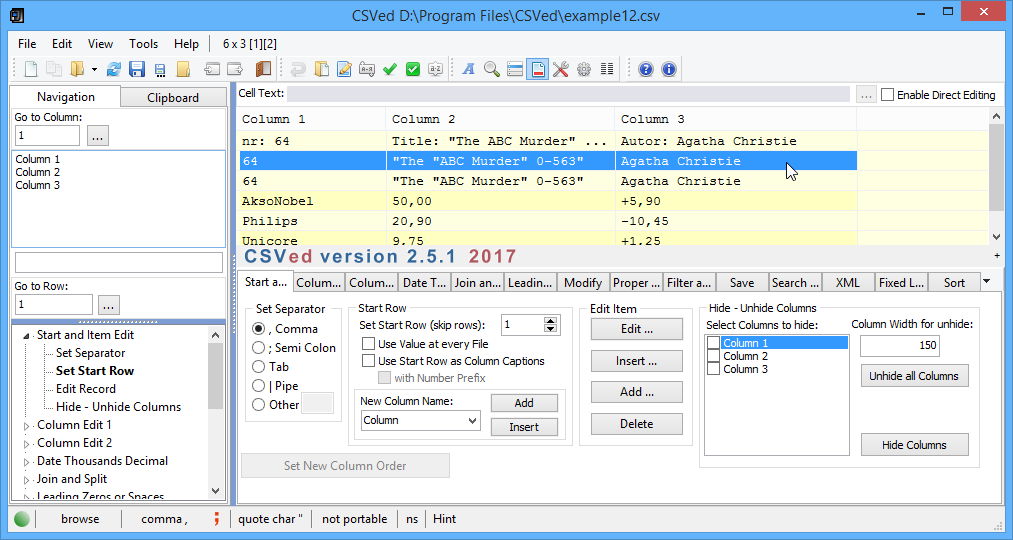Click the import arrow-into-box icon

point(212,69)
